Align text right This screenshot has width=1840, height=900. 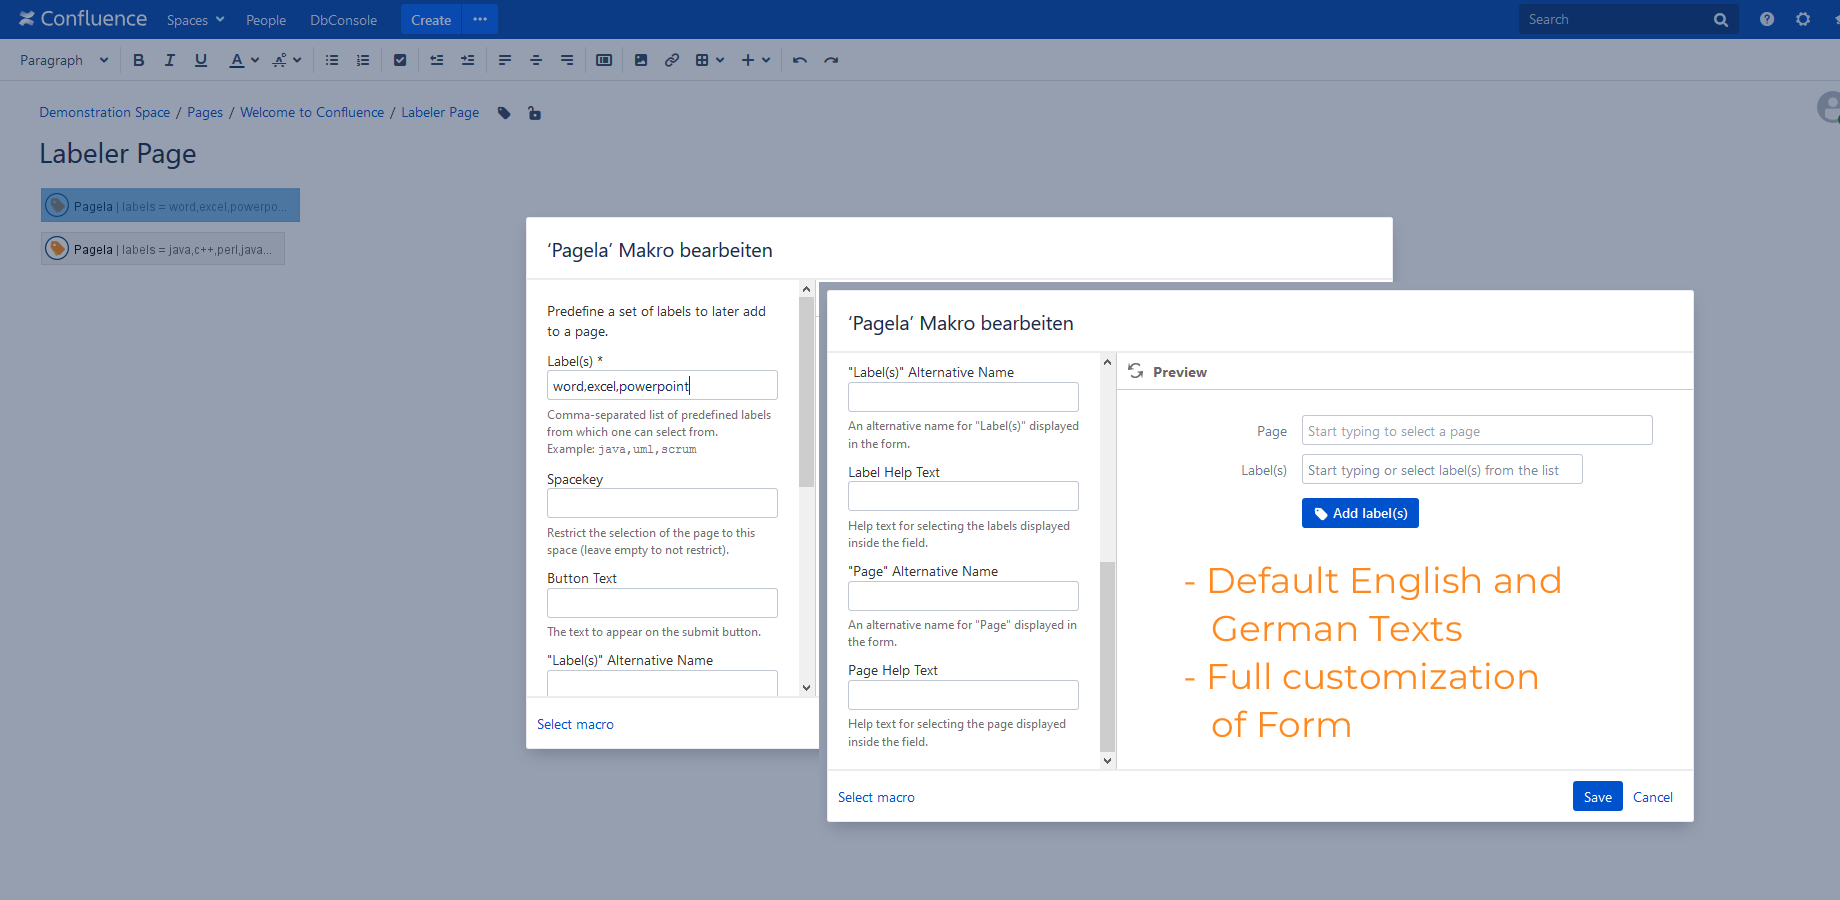tap(567, 60)
